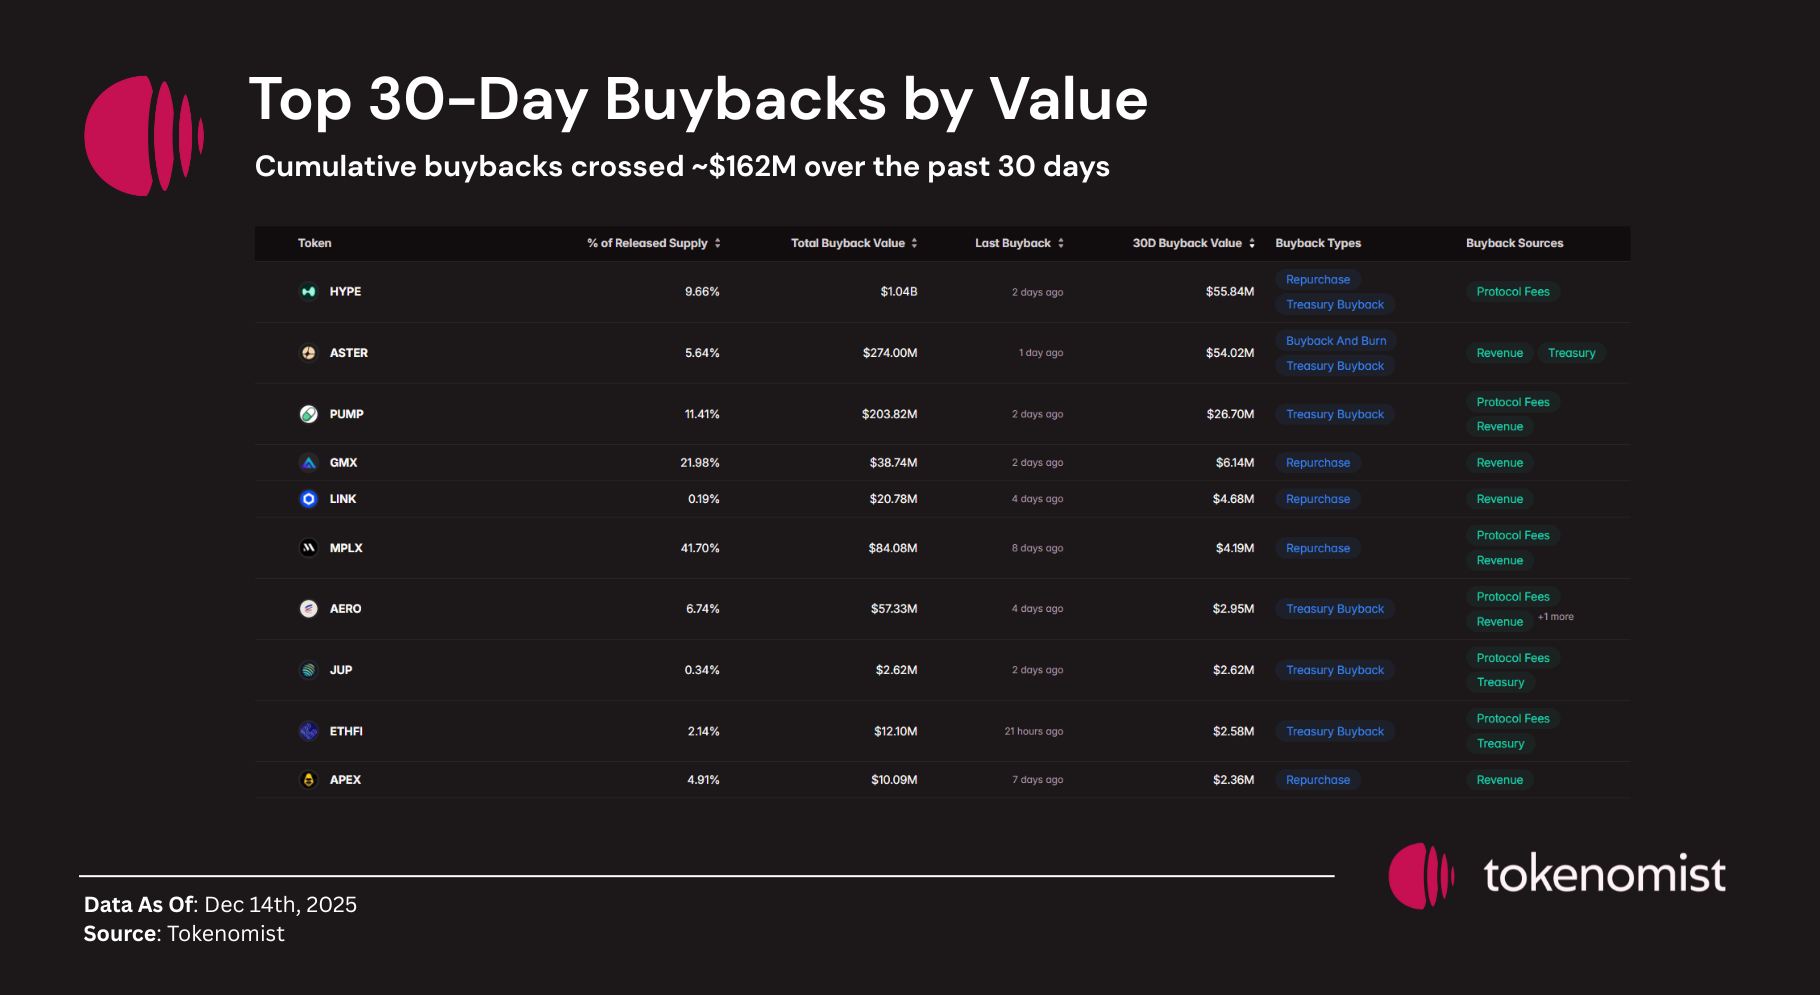
Task: Click the ETHFI token icon
Action: [x=309, y=731]
